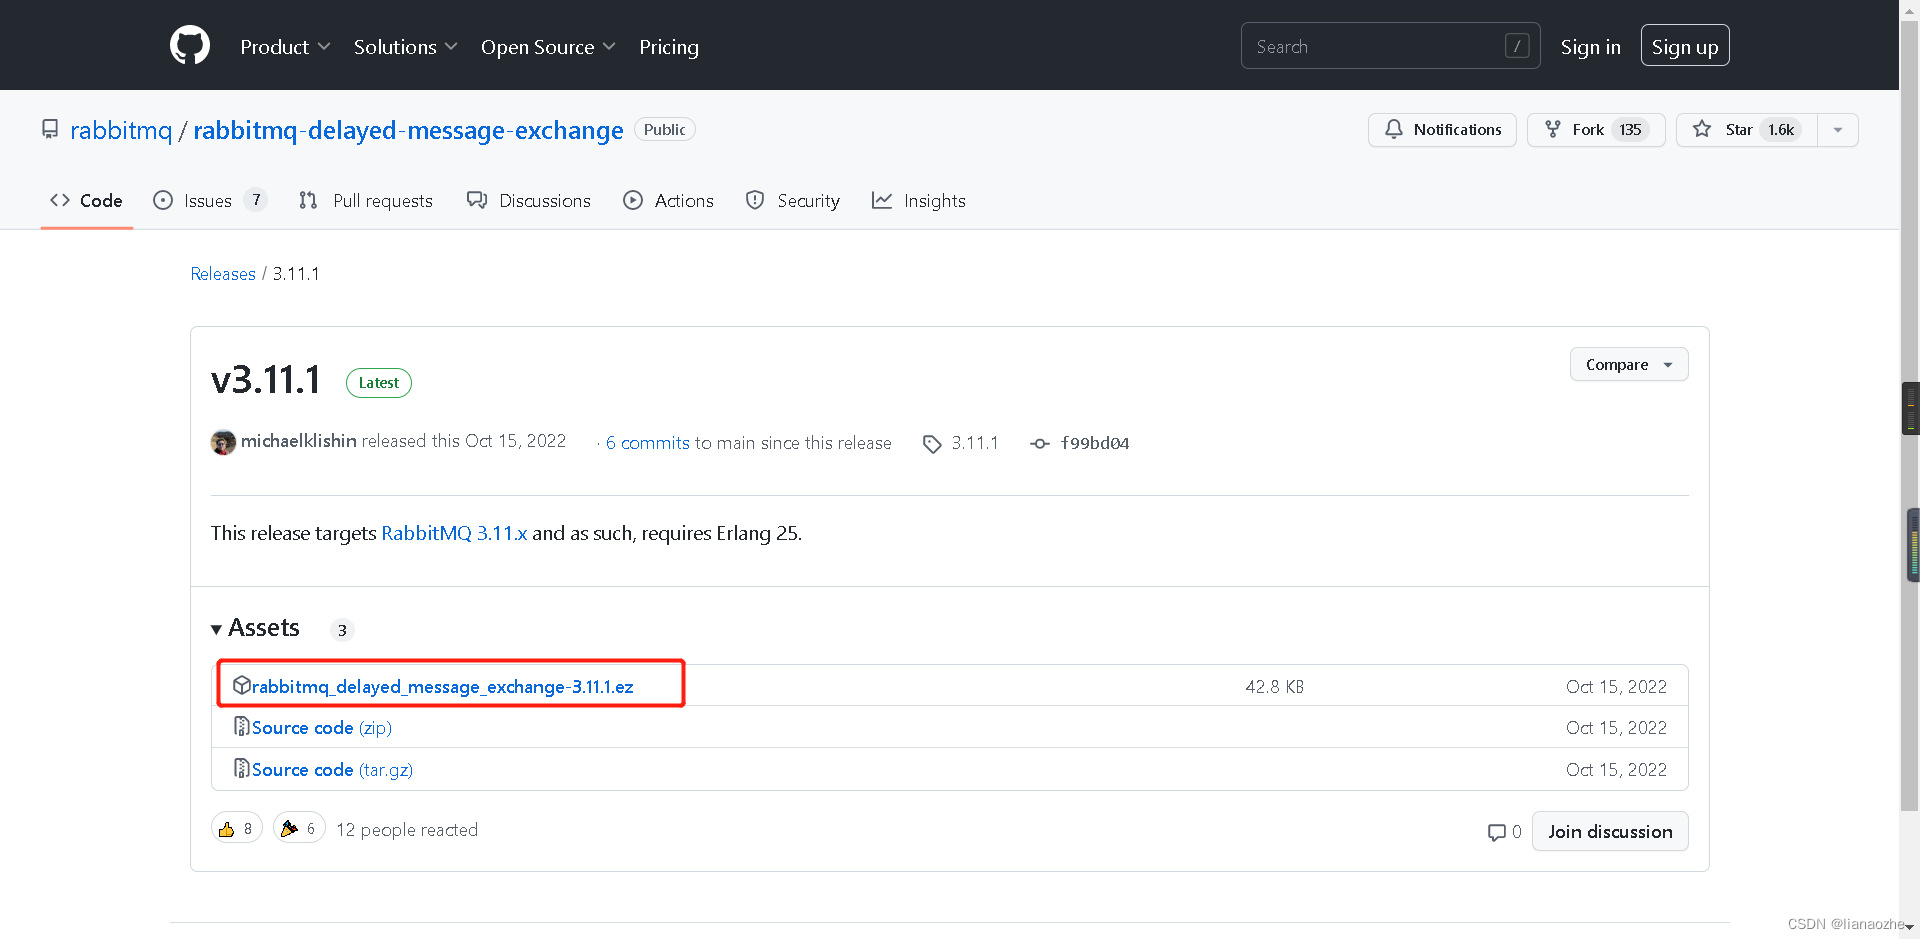The height and width of the screenshot is (939, 1920).
Task: Click the 42.8 KB file size text
Action: click(x=1275, y=687)
